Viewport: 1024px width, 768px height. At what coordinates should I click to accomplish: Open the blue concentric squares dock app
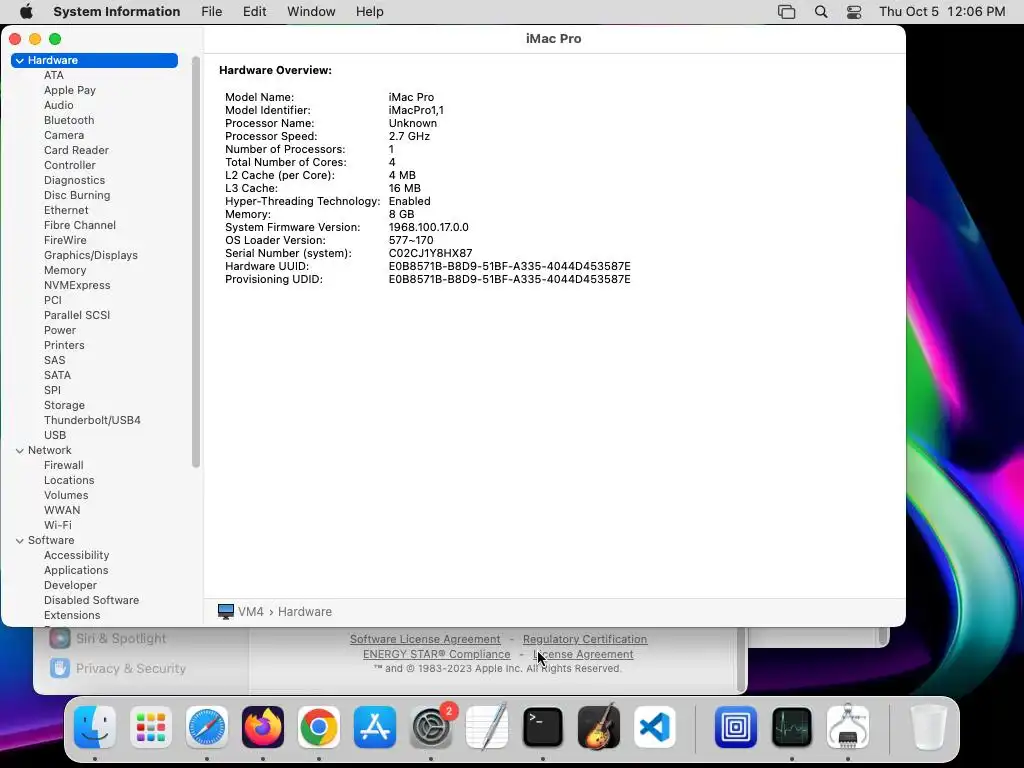click(736, 727)
